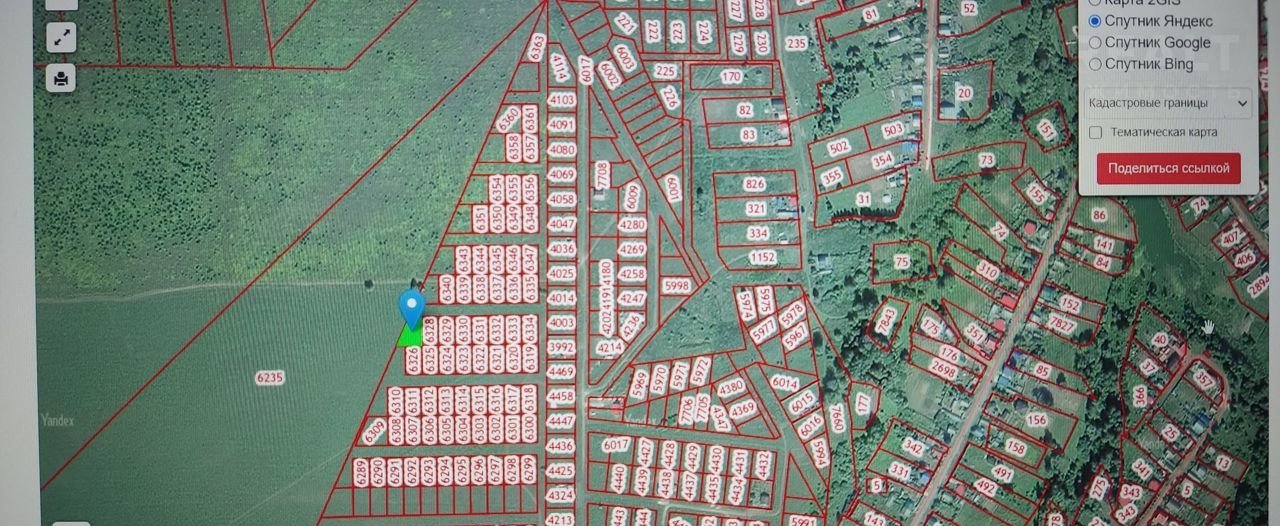Enable the Тематическая карта checkbox
The image size is (1280, 526).
(1096, 132)
